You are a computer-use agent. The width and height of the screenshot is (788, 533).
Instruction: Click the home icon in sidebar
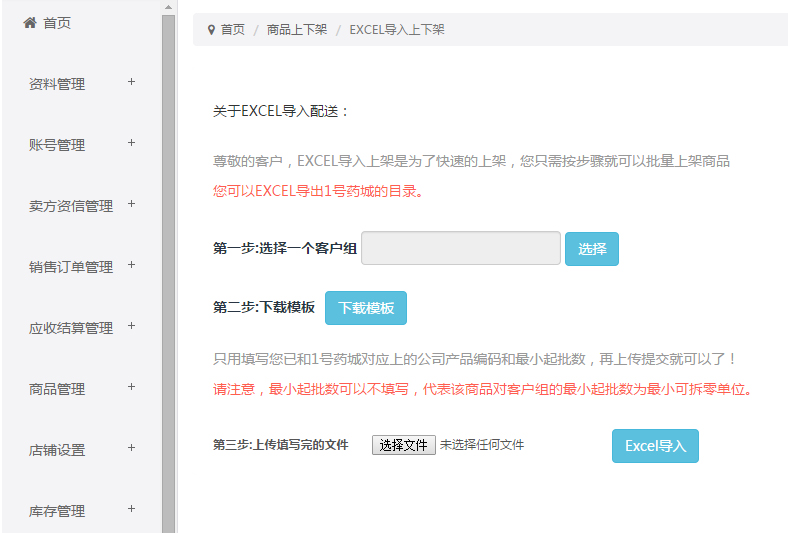tap(30, 22)
